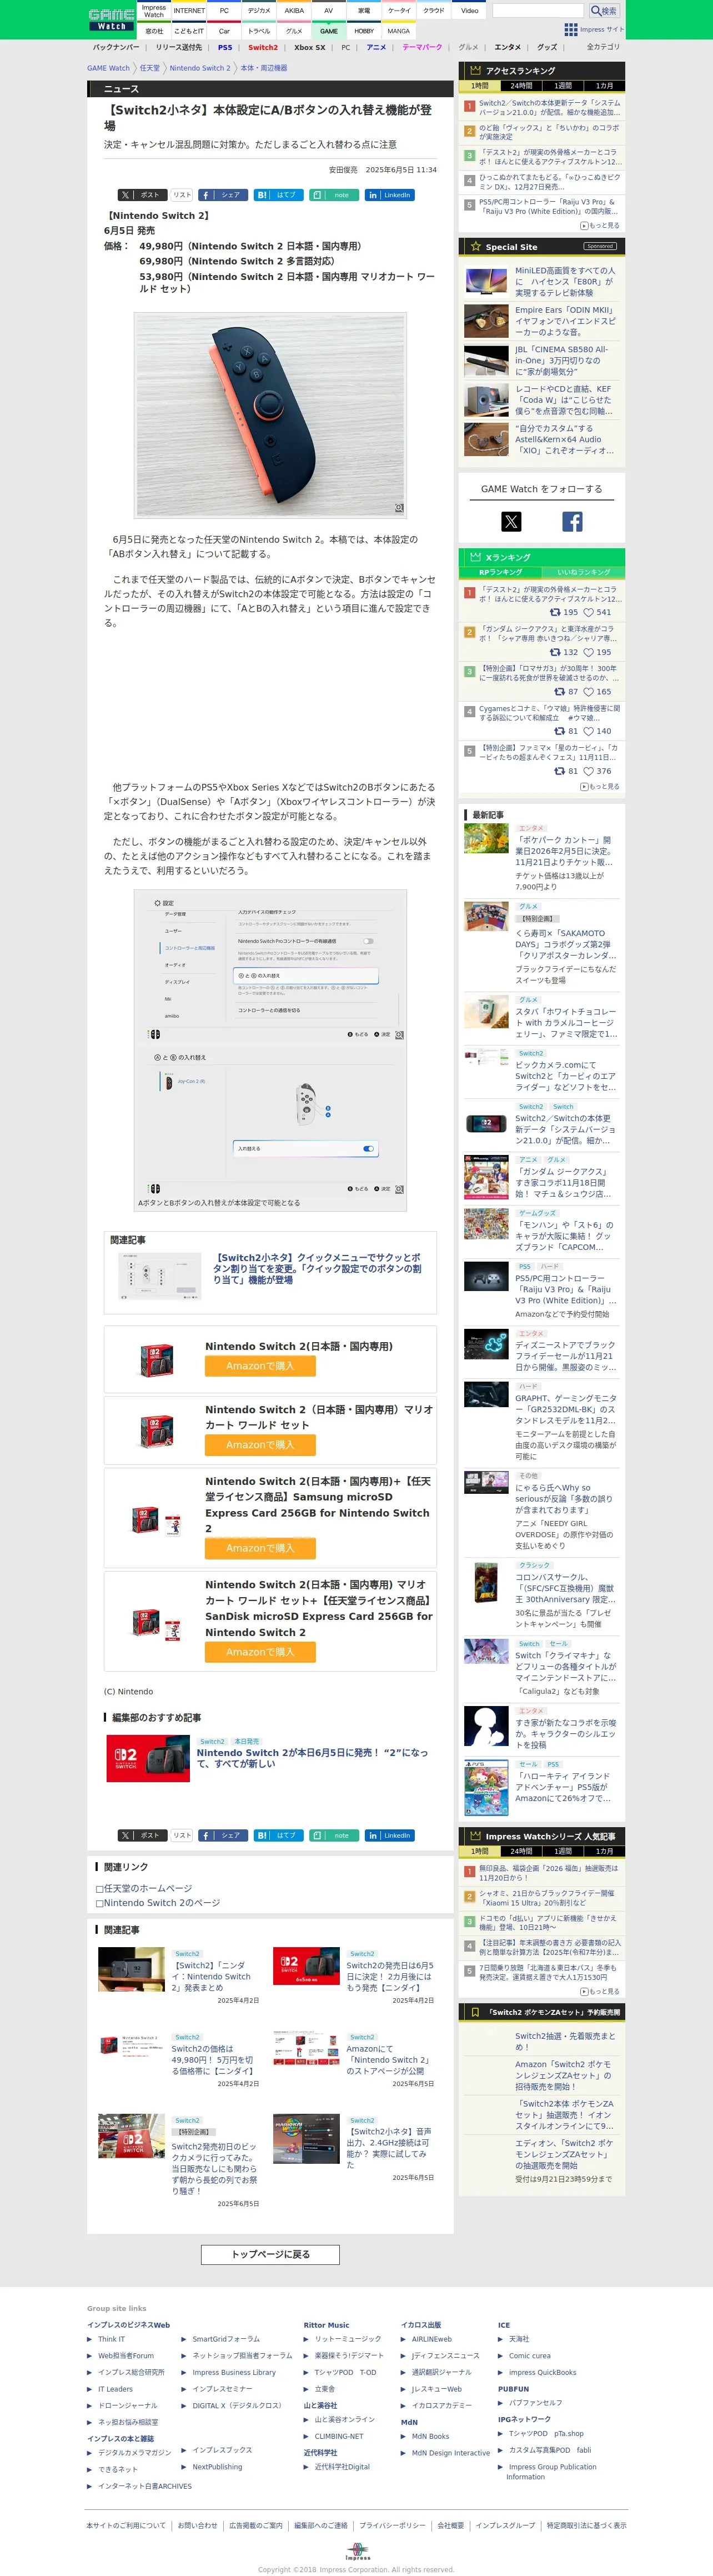Open the PS5 navigation menu item
The image size is (713, 2576).
(225, 47)
